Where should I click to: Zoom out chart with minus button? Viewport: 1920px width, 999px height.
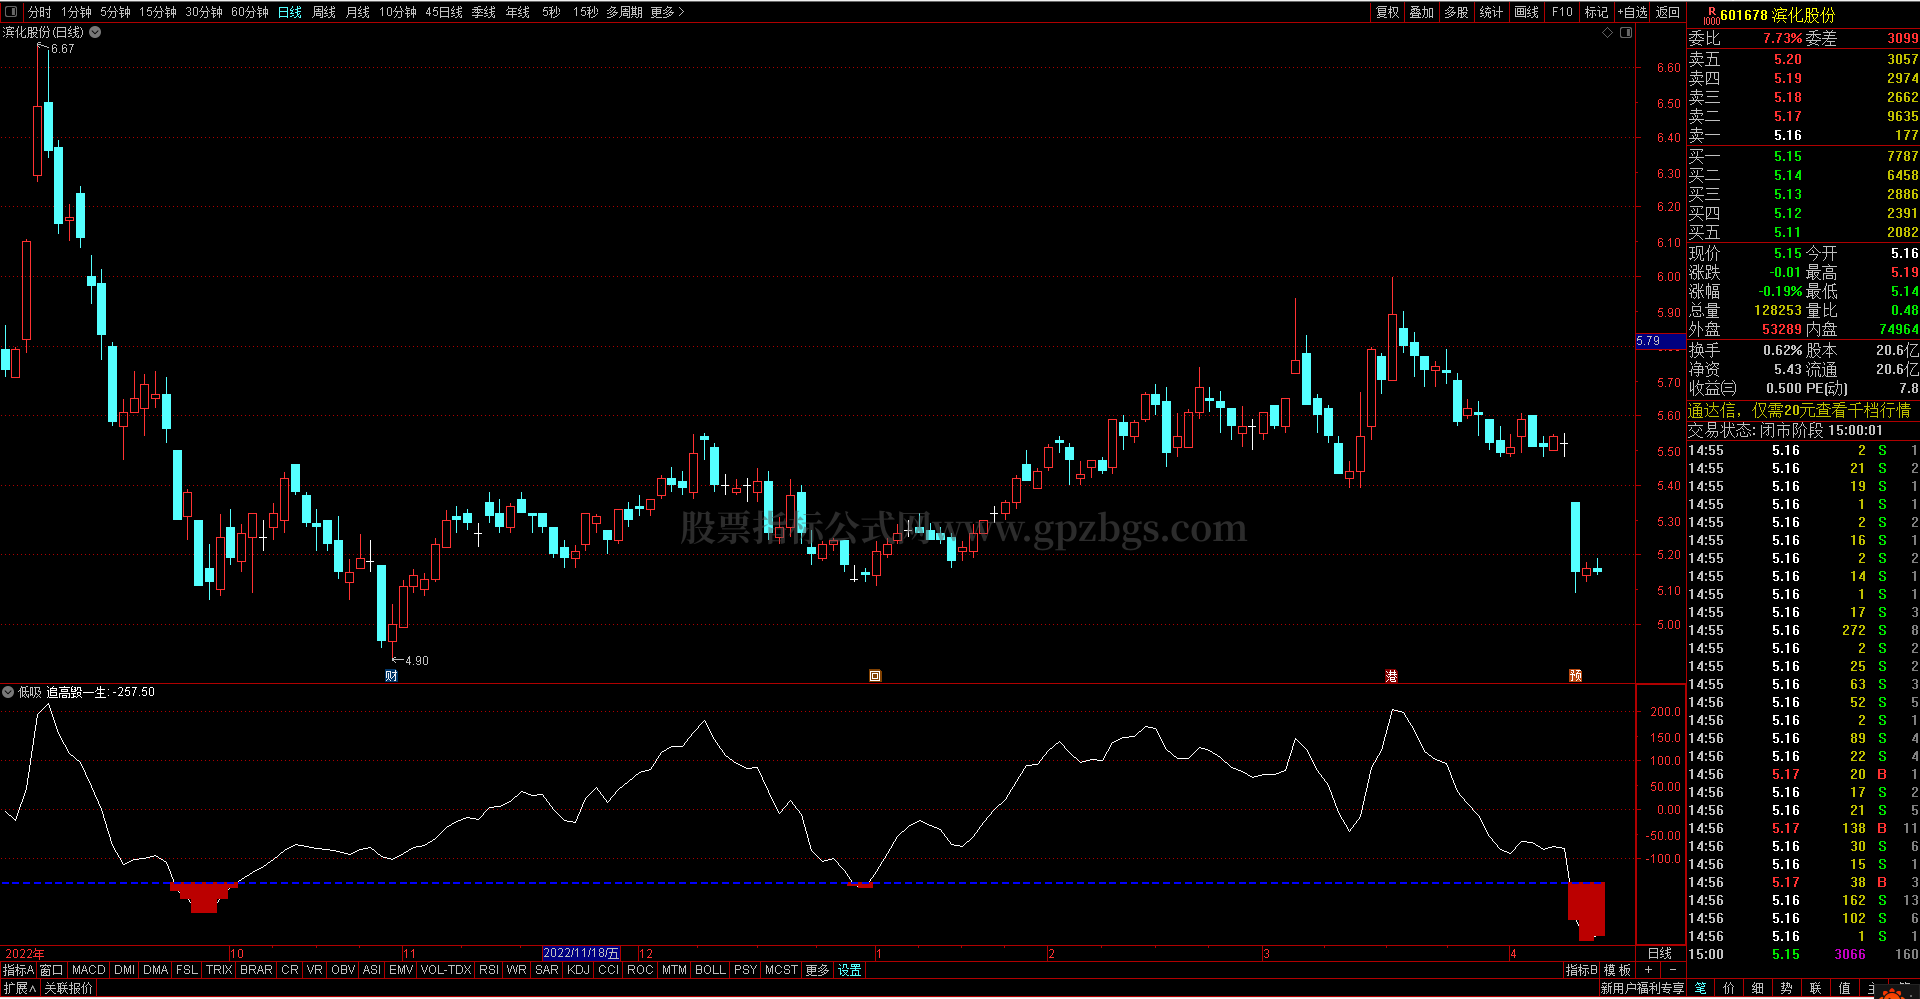(1673, 970)
